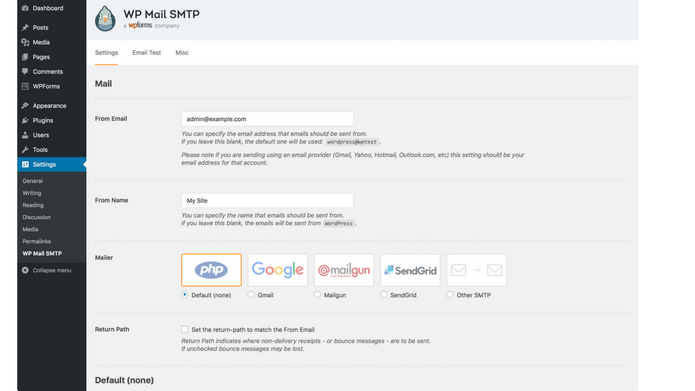Open the Settings tab

tap(106, 53)
